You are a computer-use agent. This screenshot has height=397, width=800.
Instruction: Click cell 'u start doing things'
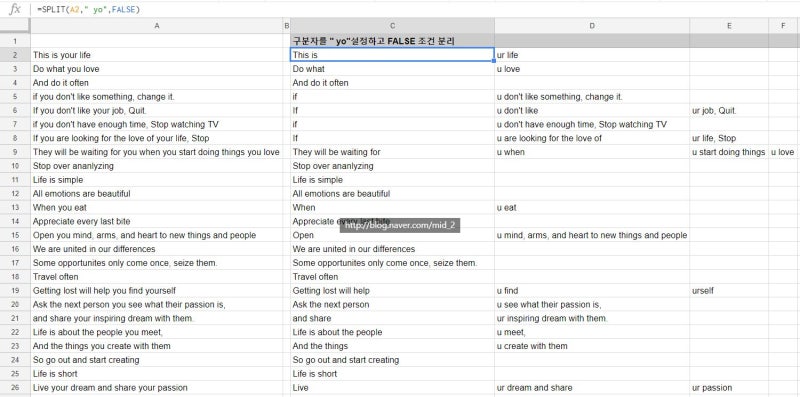(729, 152)
